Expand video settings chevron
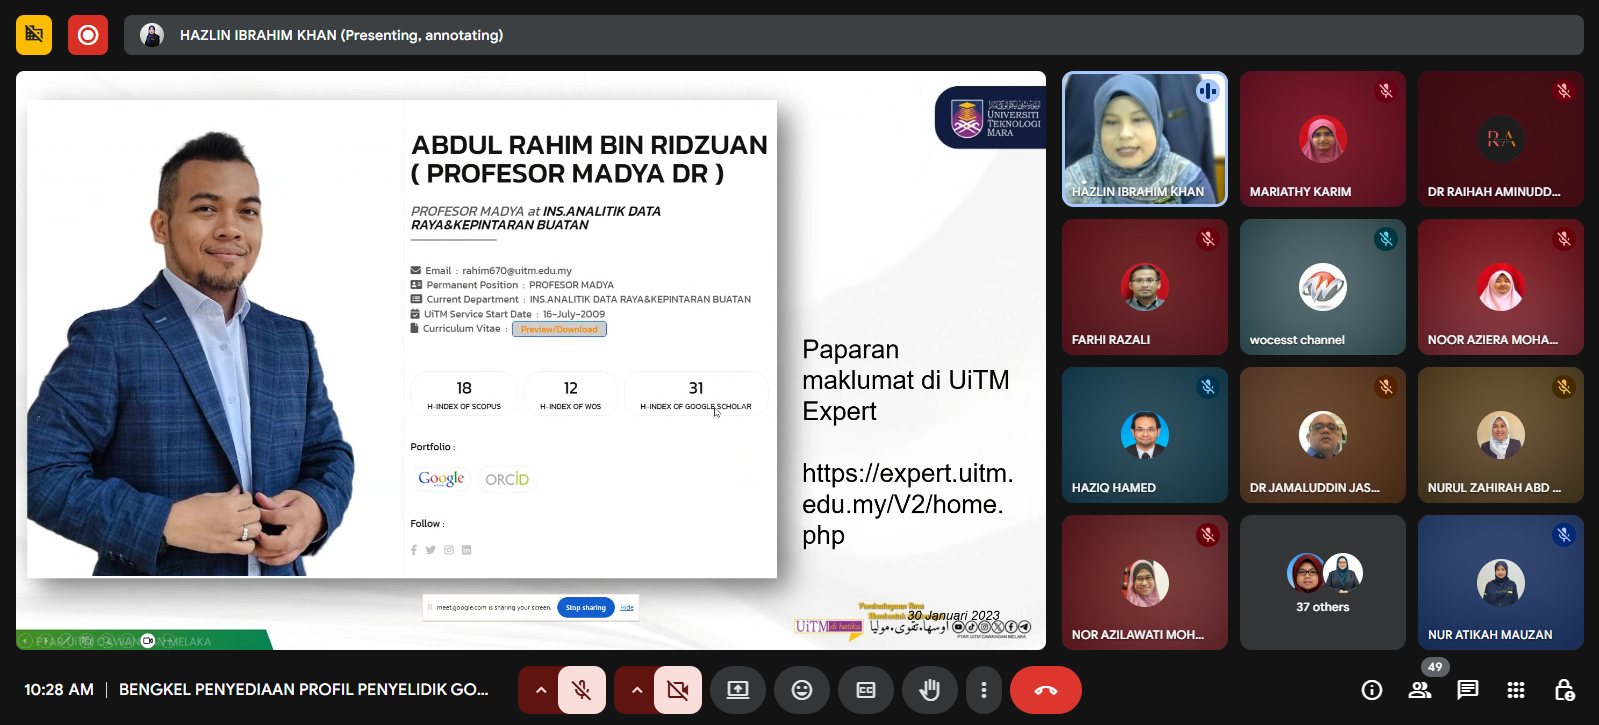This screenshot has height=725, width=1599. [x=636, y=690]
